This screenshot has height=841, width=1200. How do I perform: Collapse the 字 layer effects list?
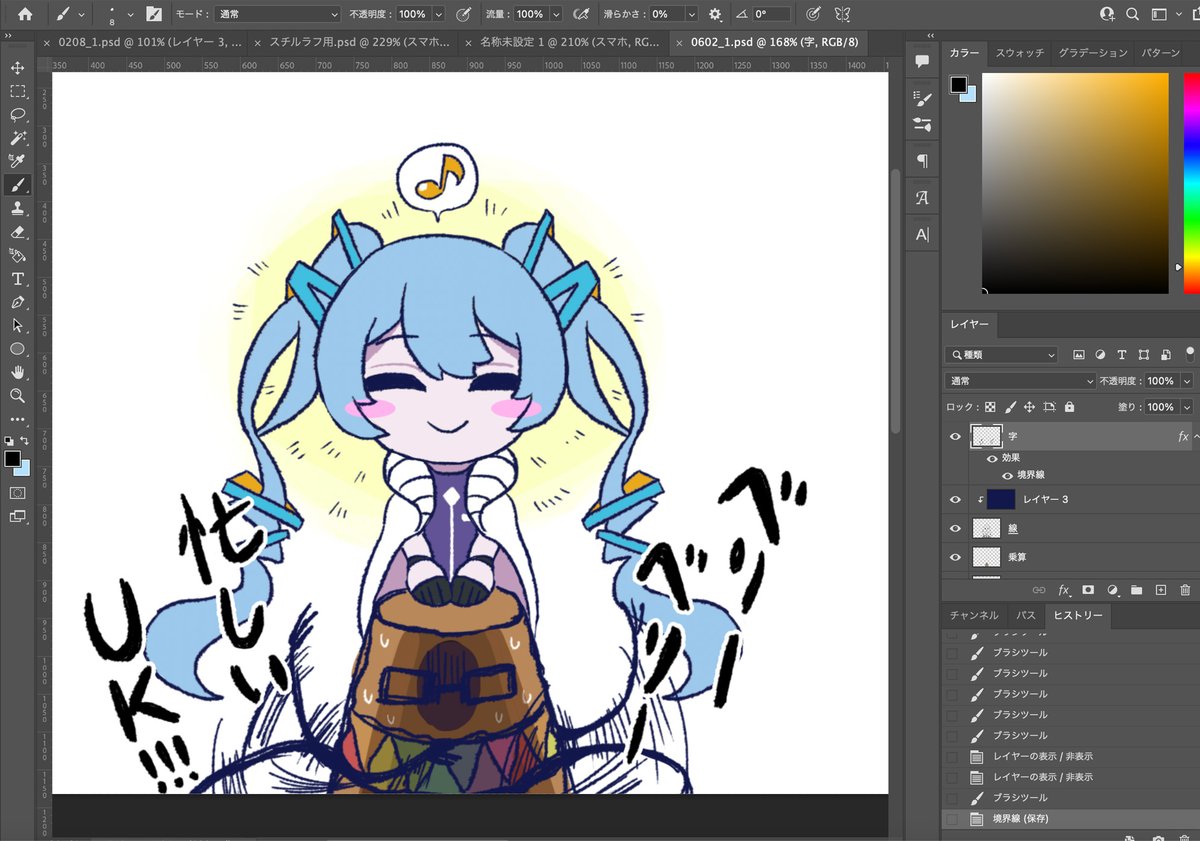click(x=1196, y=437)
